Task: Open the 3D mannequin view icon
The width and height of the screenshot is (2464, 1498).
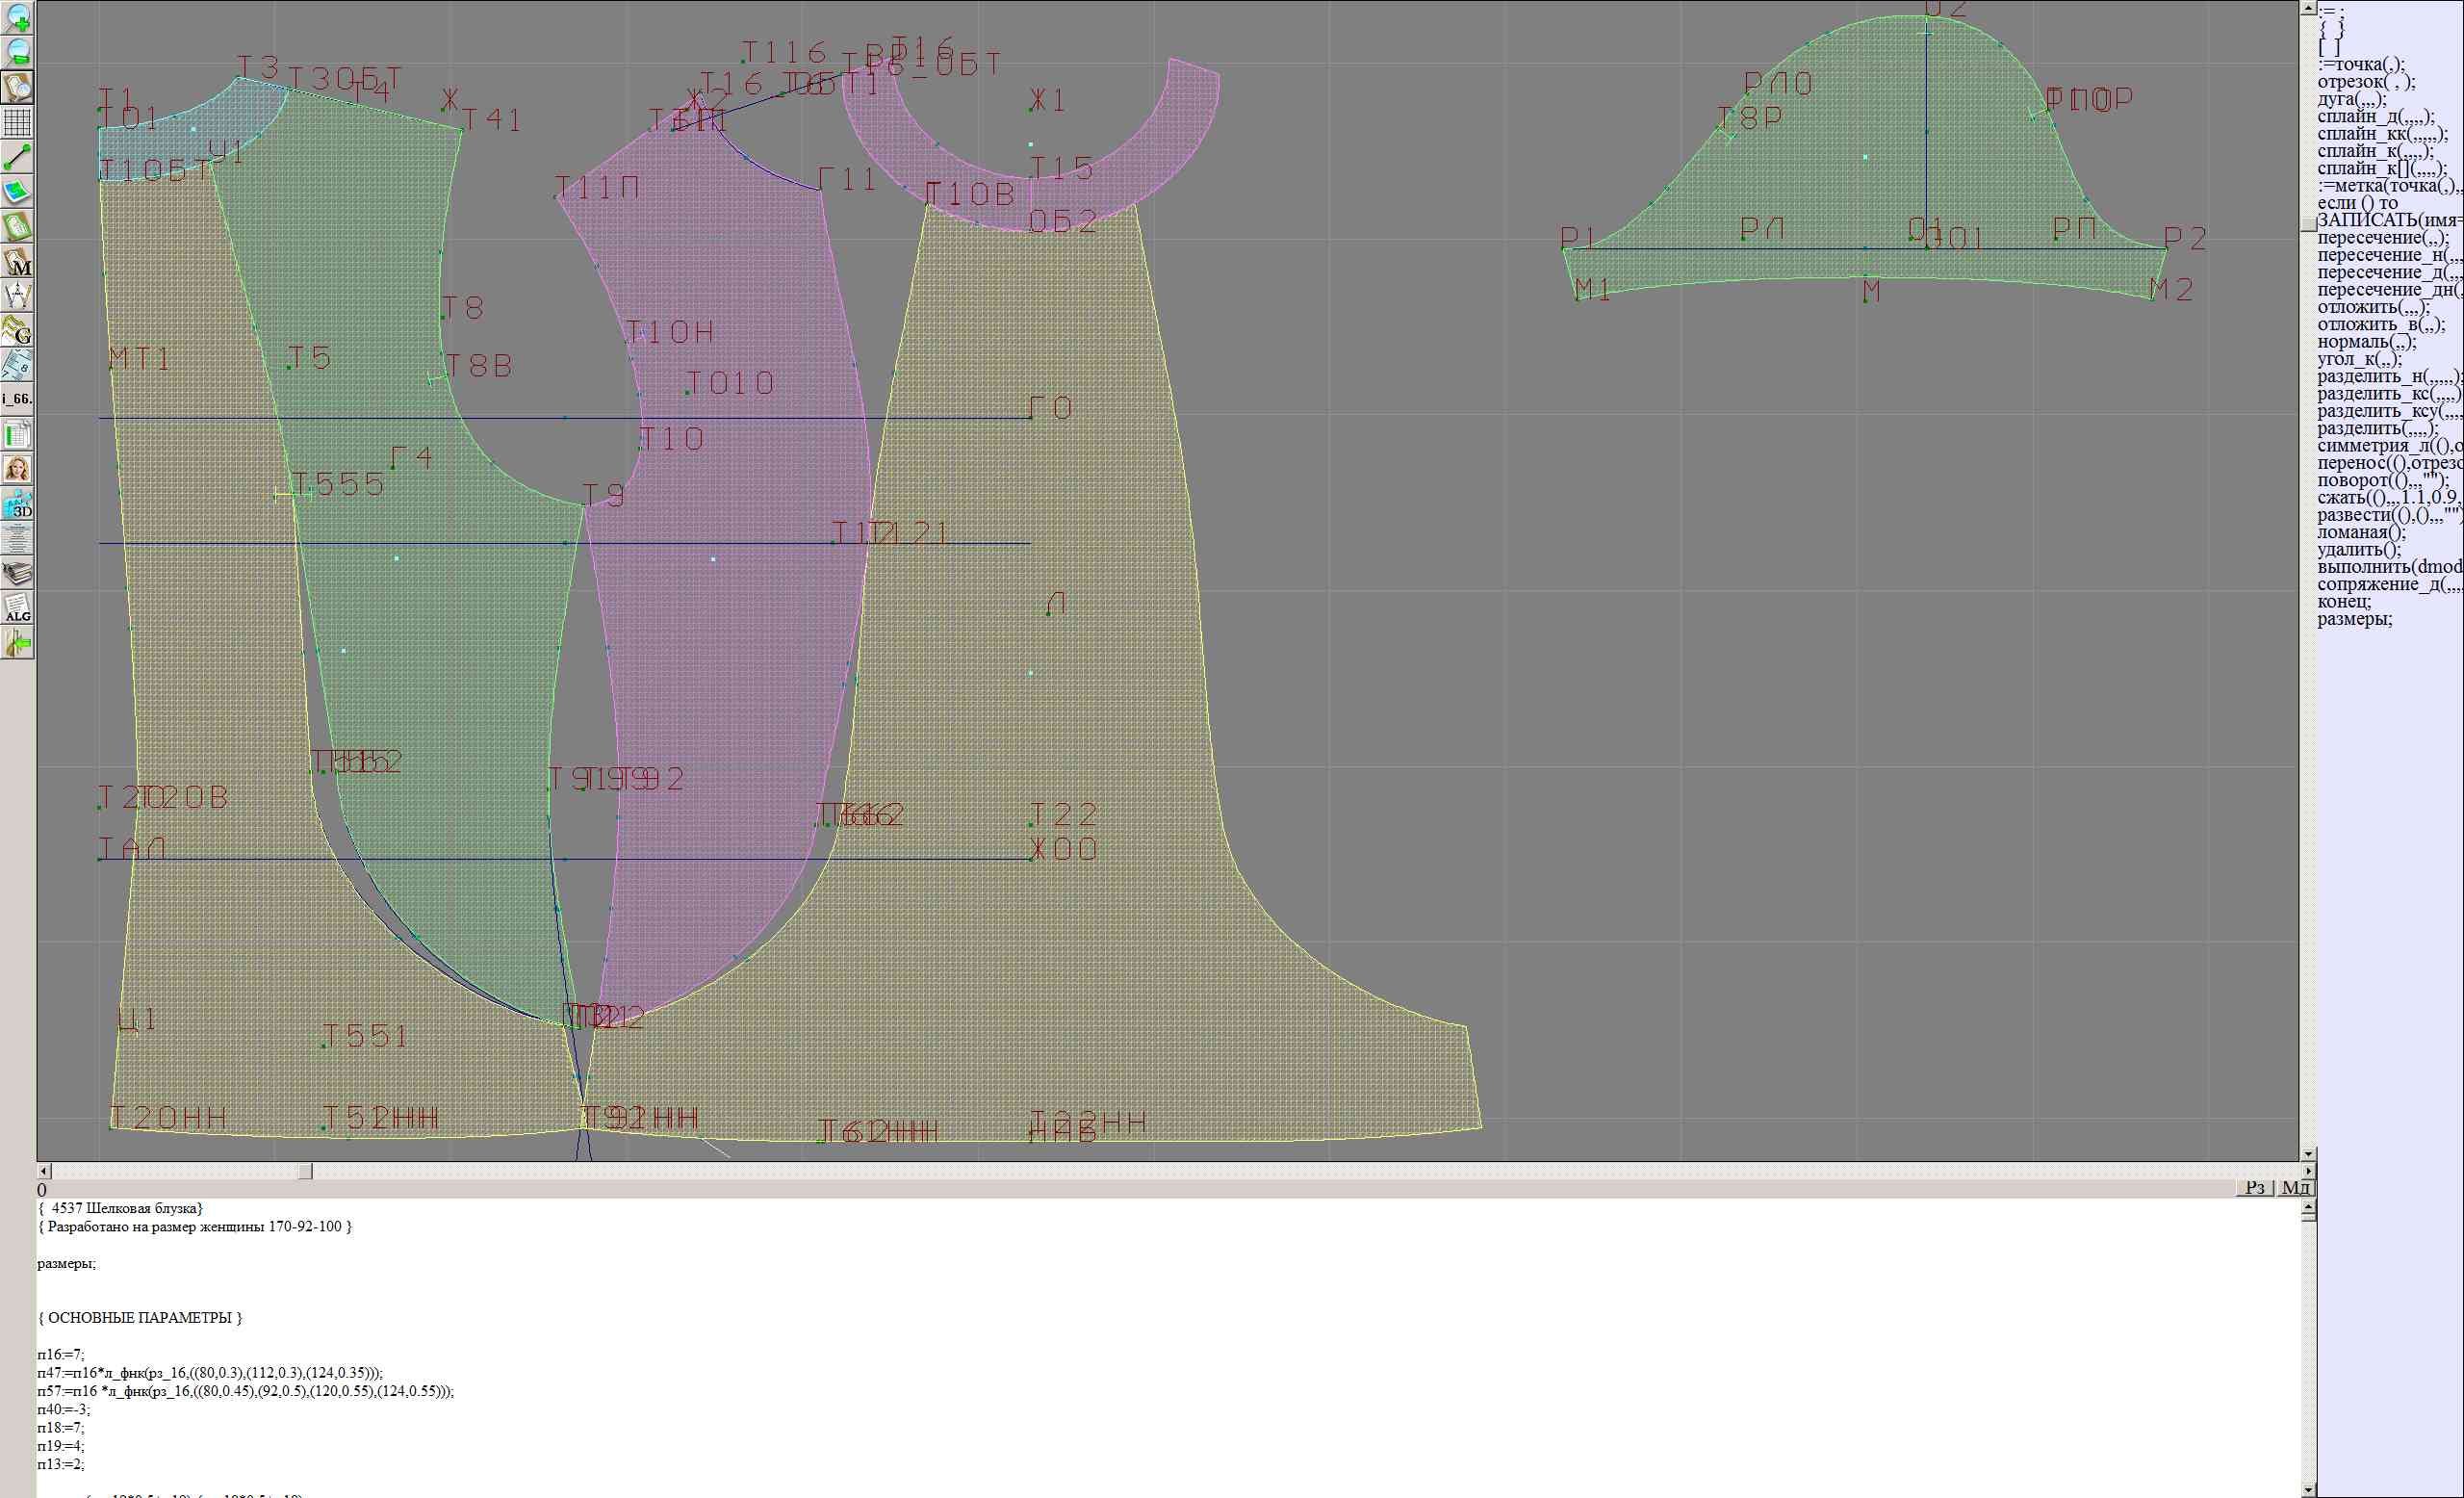Action: (x=17, y=504)
